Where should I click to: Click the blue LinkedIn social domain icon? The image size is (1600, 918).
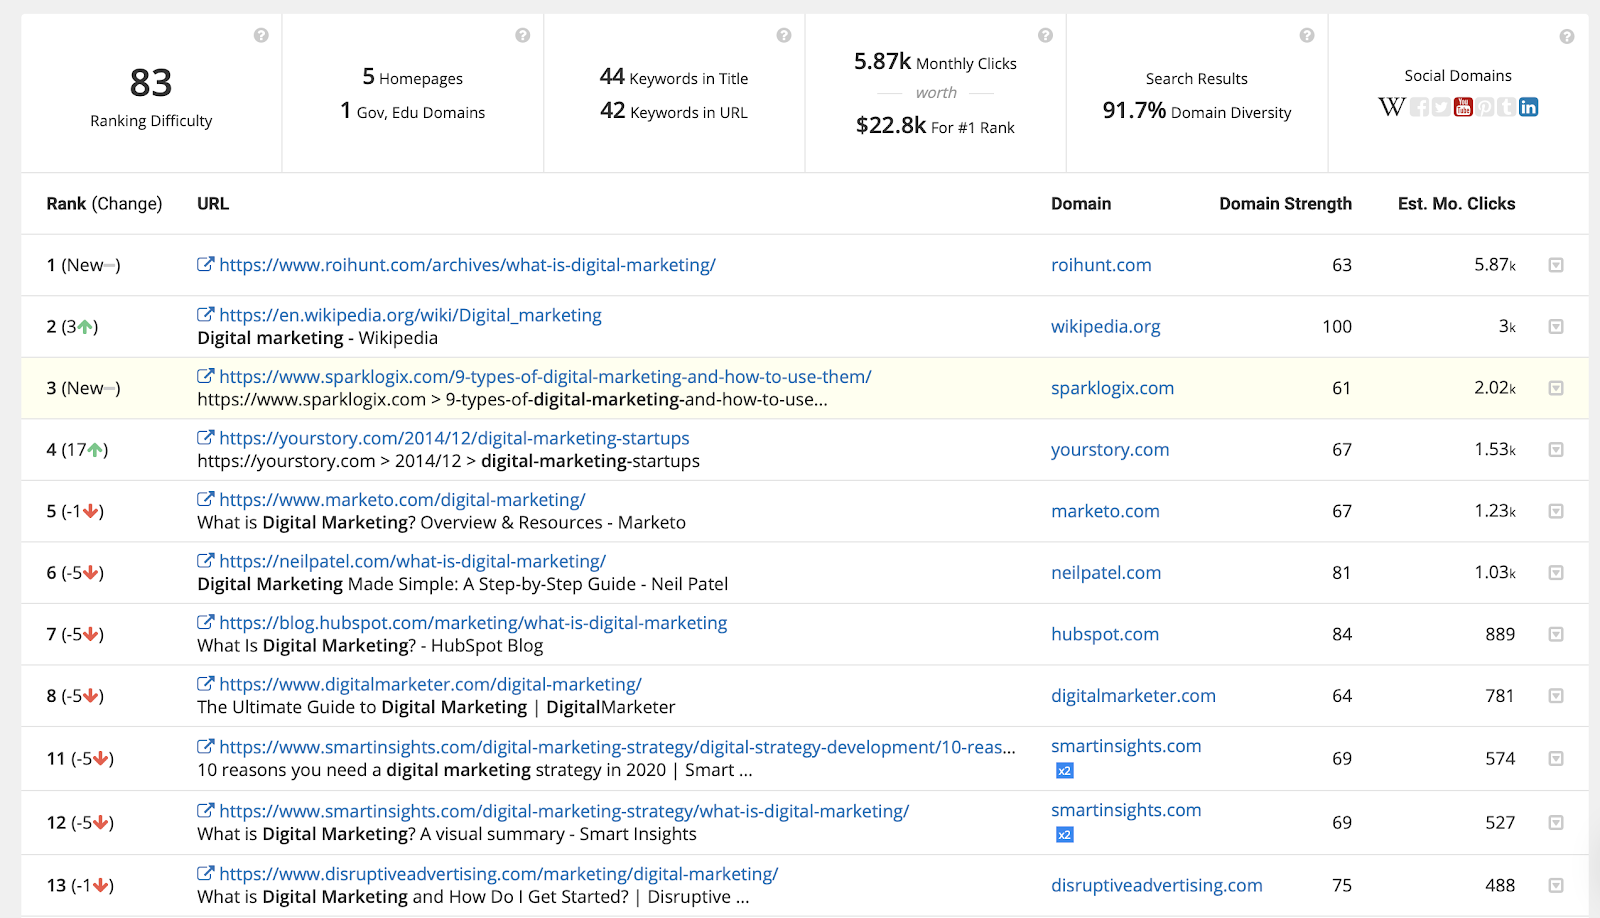[x=1529, y=107]
